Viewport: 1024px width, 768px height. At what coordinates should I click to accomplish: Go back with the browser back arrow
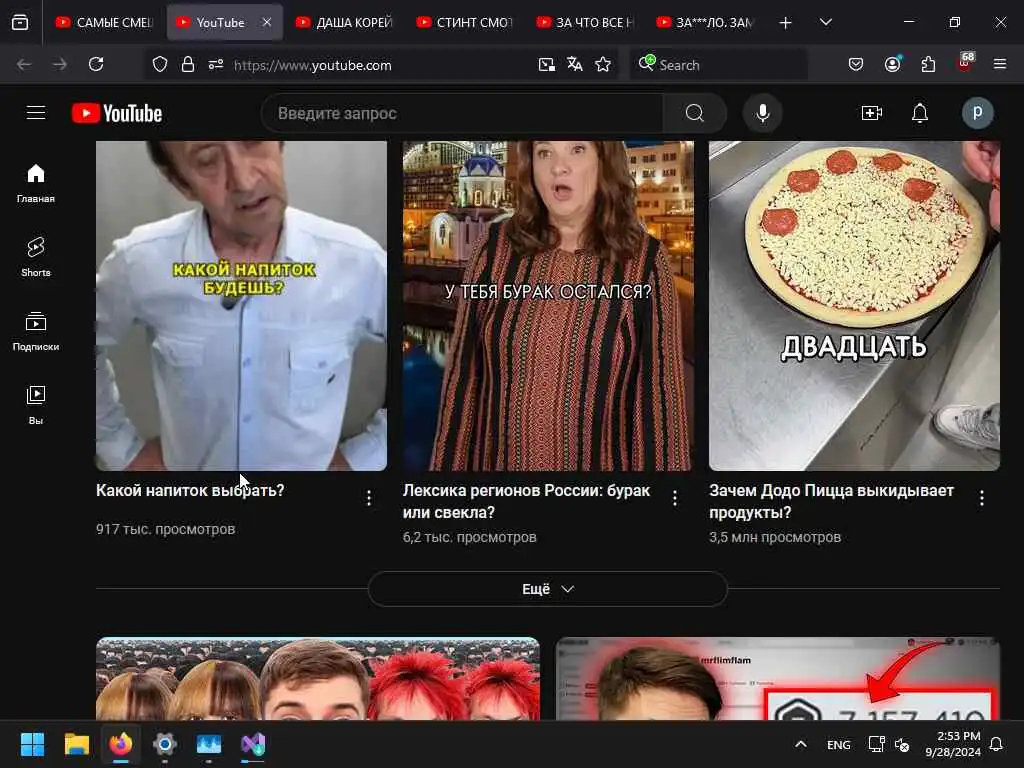(x=24, y=64)
